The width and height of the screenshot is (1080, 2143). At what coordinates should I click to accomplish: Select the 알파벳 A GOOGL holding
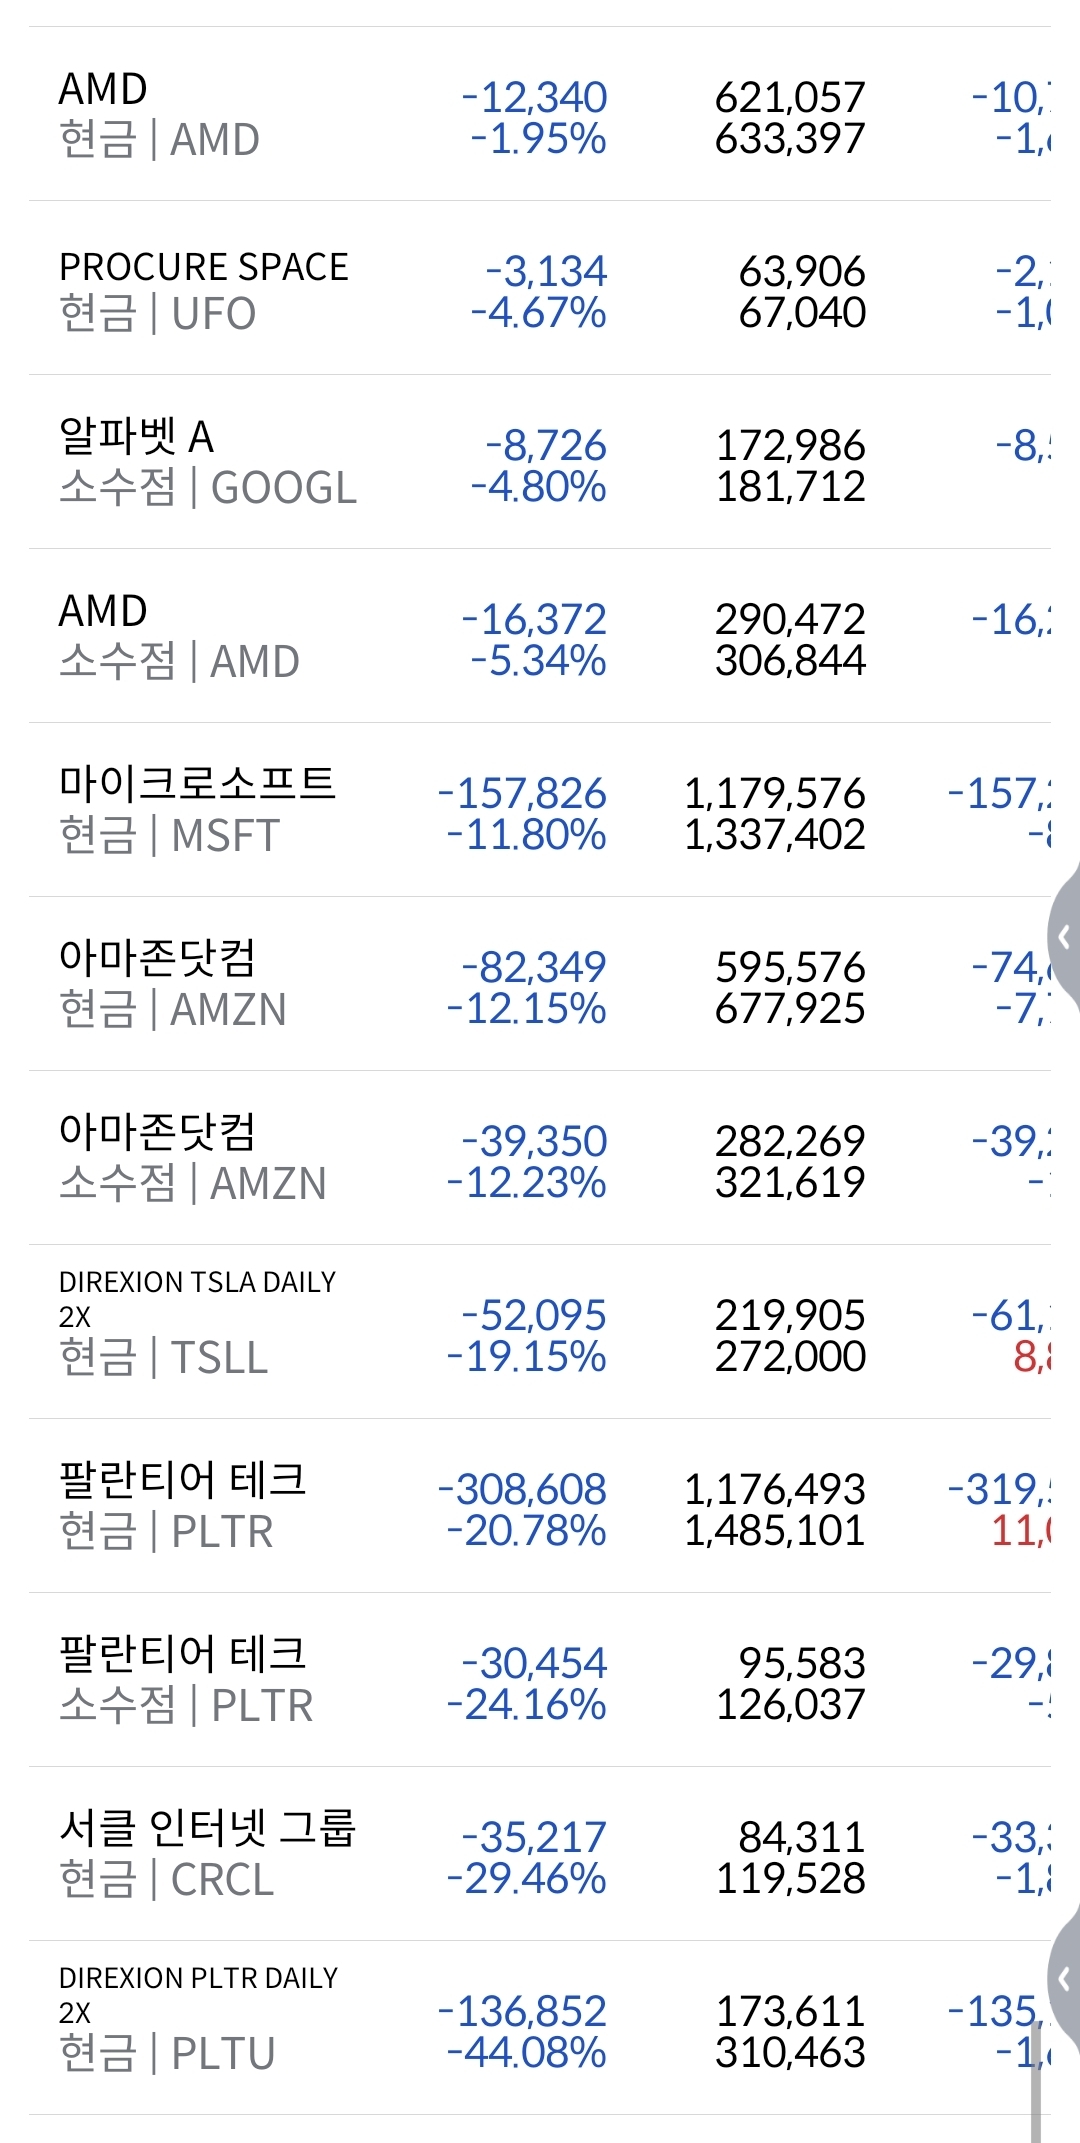[208, 462]
